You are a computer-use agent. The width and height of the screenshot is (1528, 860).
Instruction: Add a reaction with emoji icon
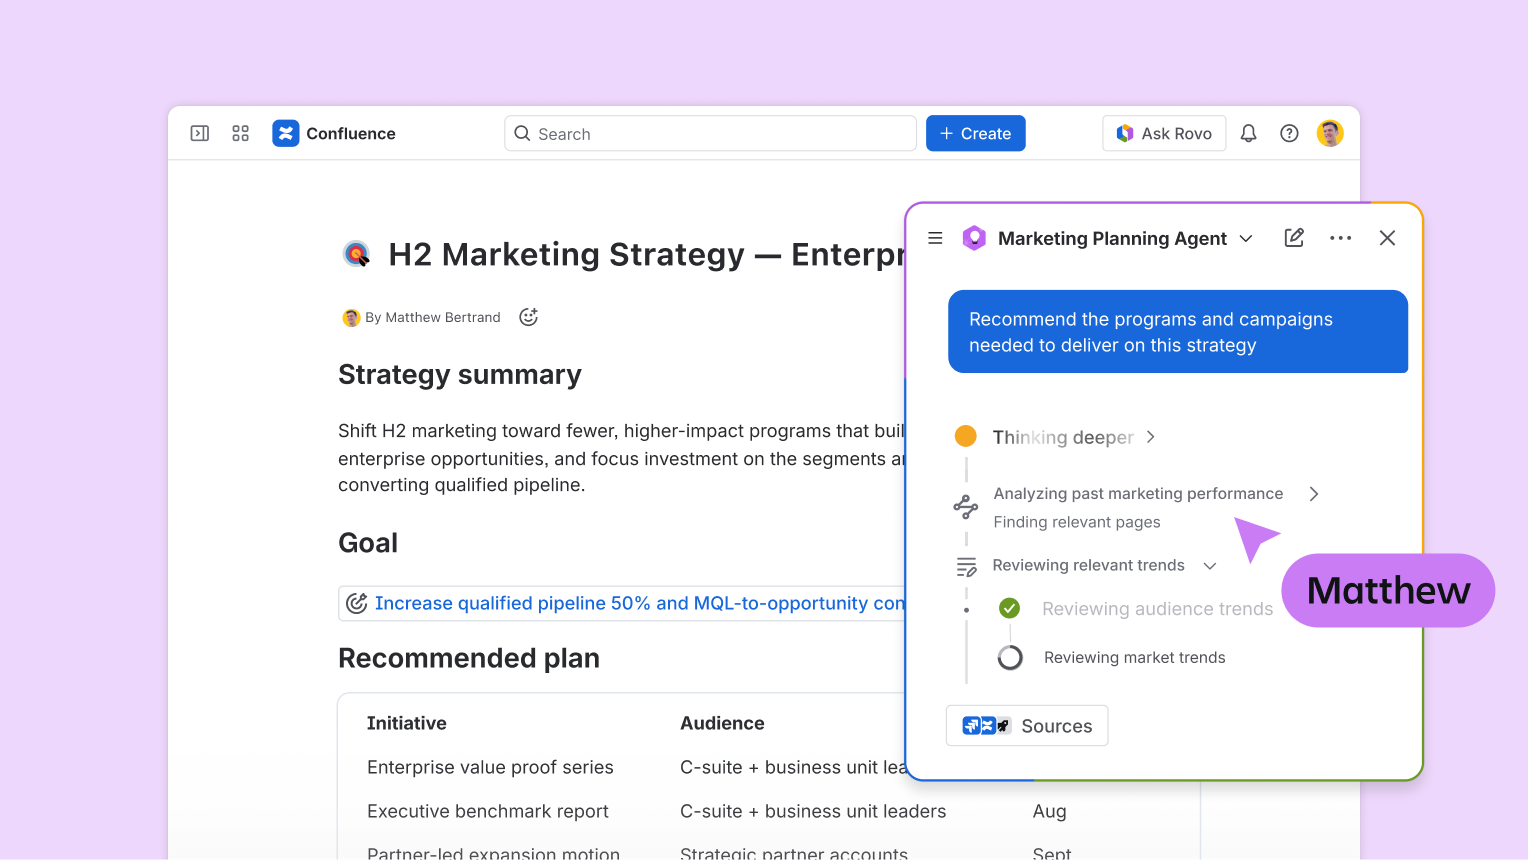pyautogui.click(x=529, y=317)
